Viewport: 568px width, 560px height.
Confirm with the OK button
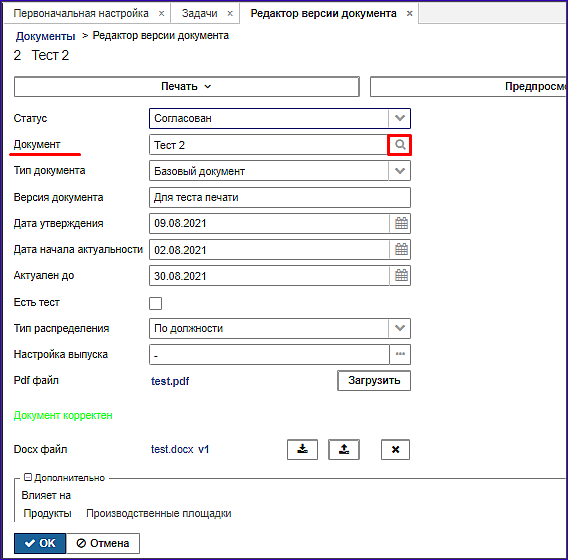tap(40, 543)
